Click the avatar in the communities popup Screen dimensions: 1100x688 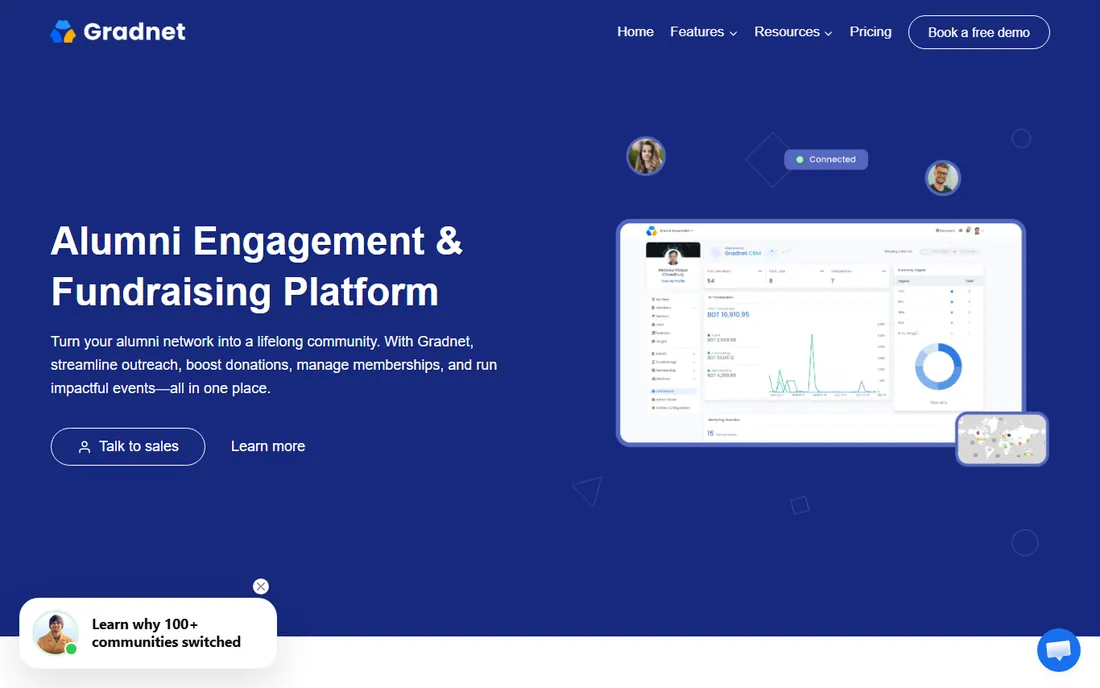point(55,633)
